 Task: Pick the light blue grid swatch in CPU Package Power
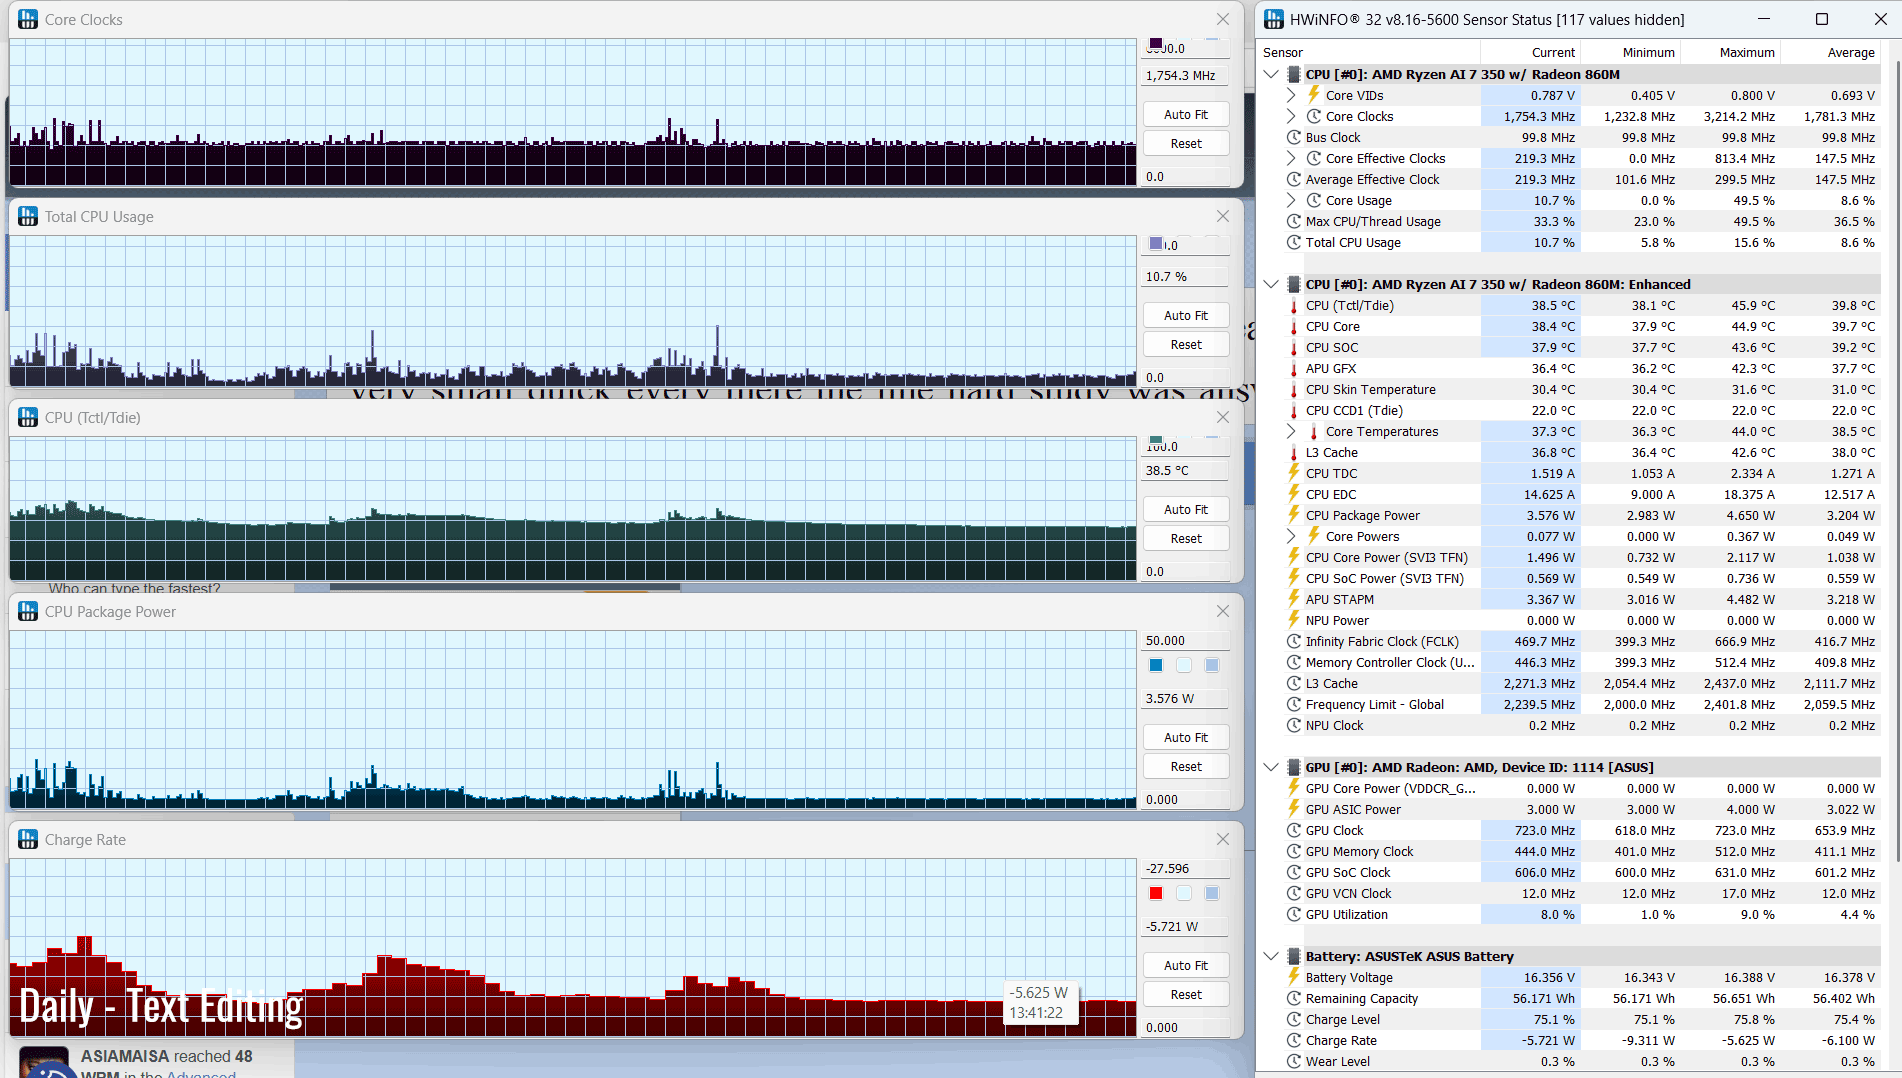pyautogui.click(x=1212, y=666)
